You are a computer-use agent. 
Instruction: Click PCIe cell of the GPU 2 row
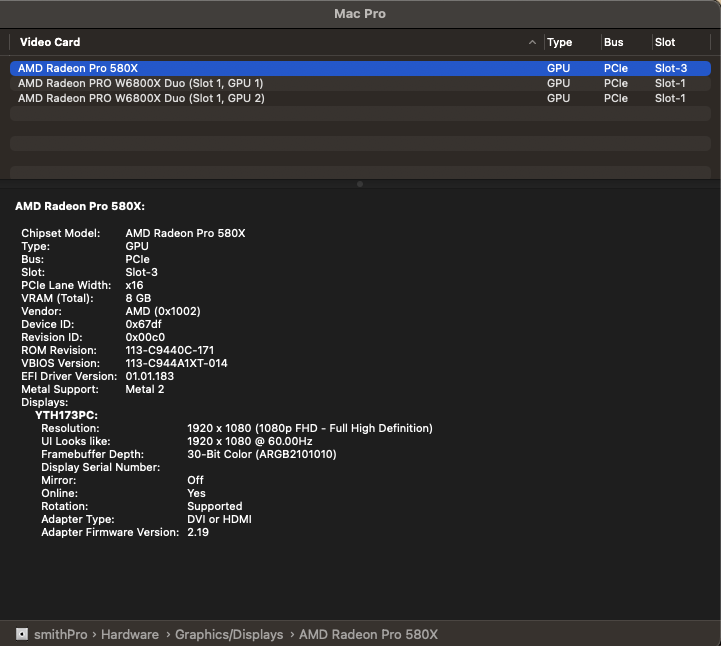coord(616,98)
